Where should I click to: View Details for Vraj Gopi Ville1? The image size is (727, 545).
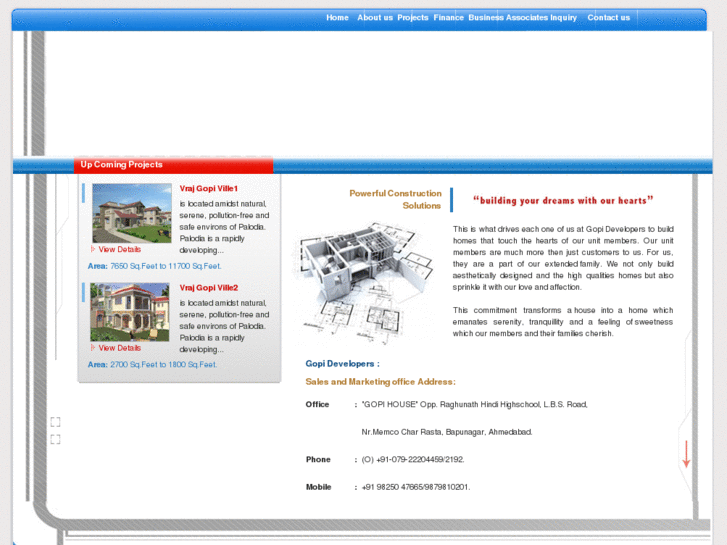tap(119, 249)
